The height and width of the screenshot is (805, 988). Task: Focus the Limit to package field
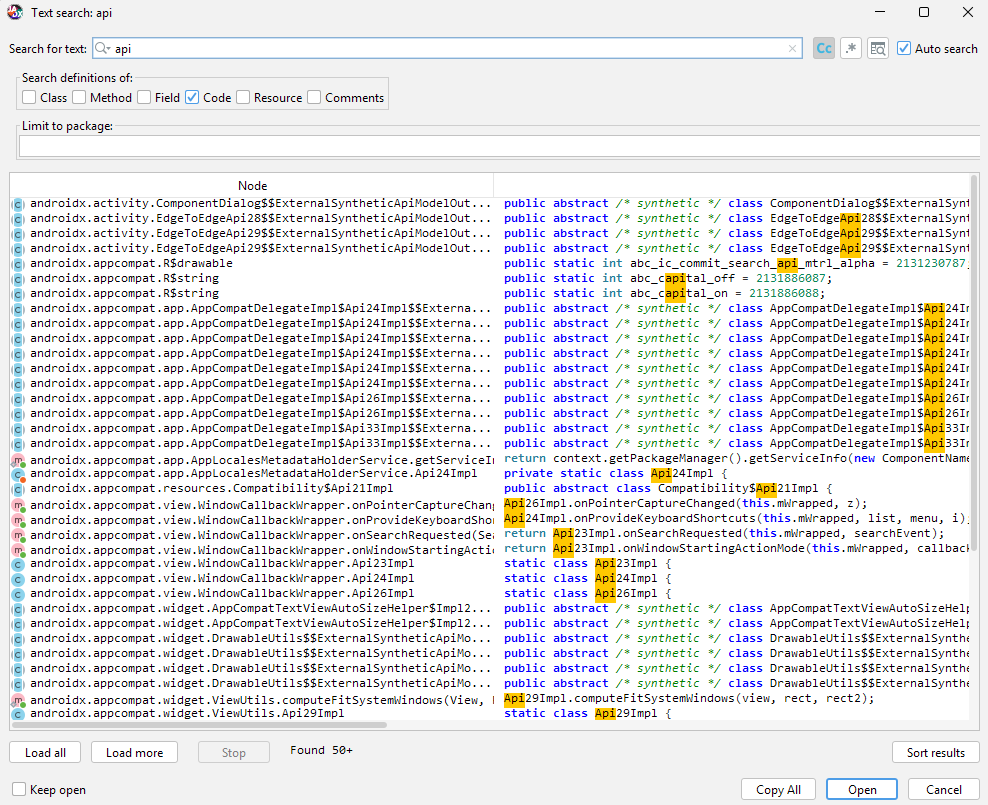498,146
